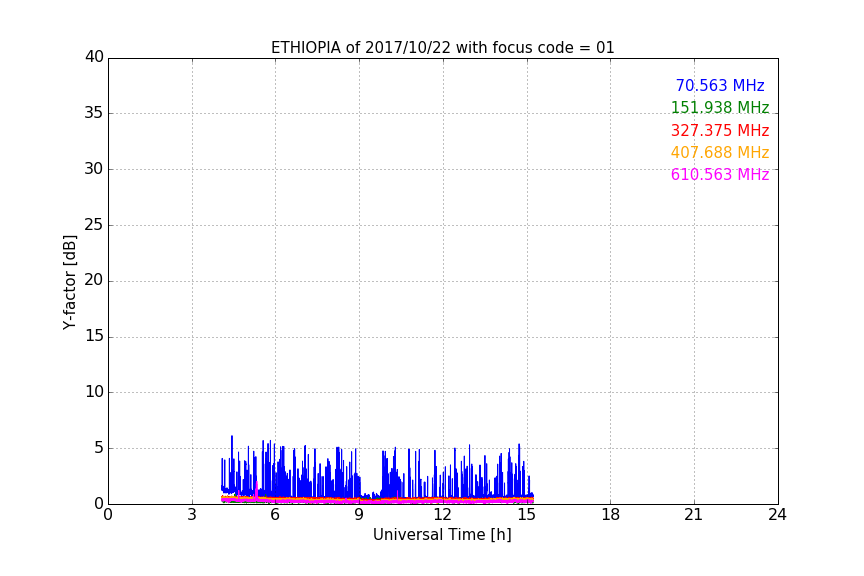Select the 151.938 MHz legend label
The width and height of the screenshot is (864, 576).
(x=720, y=107)
